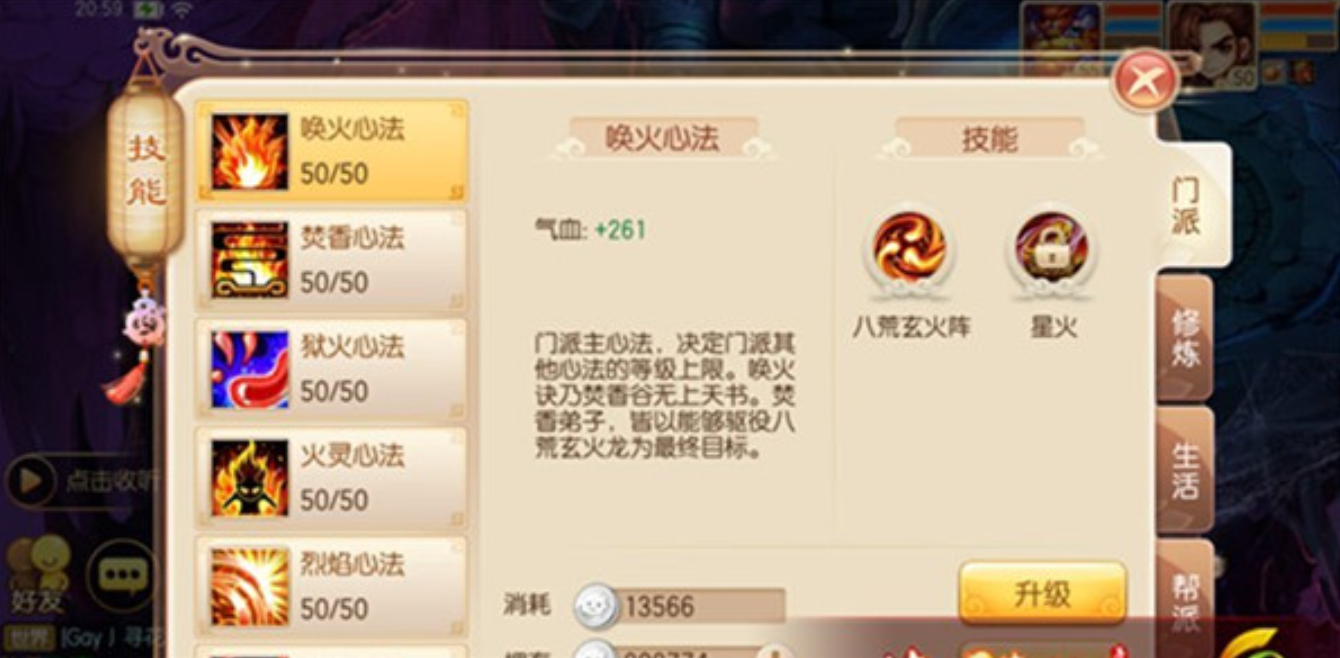
Task: Select the 唤火心法 flame icon
Action: coord(250,152)
